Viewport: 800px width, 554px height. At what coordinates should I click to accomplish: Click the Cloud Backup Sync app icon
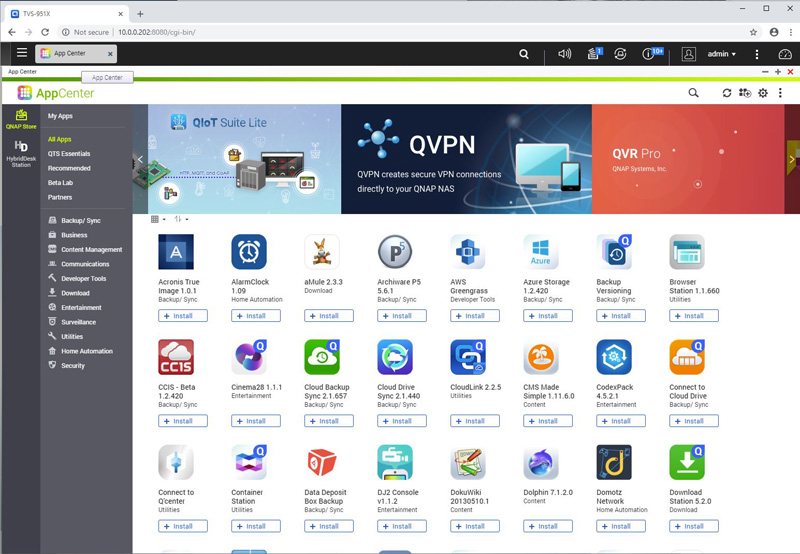322,357
